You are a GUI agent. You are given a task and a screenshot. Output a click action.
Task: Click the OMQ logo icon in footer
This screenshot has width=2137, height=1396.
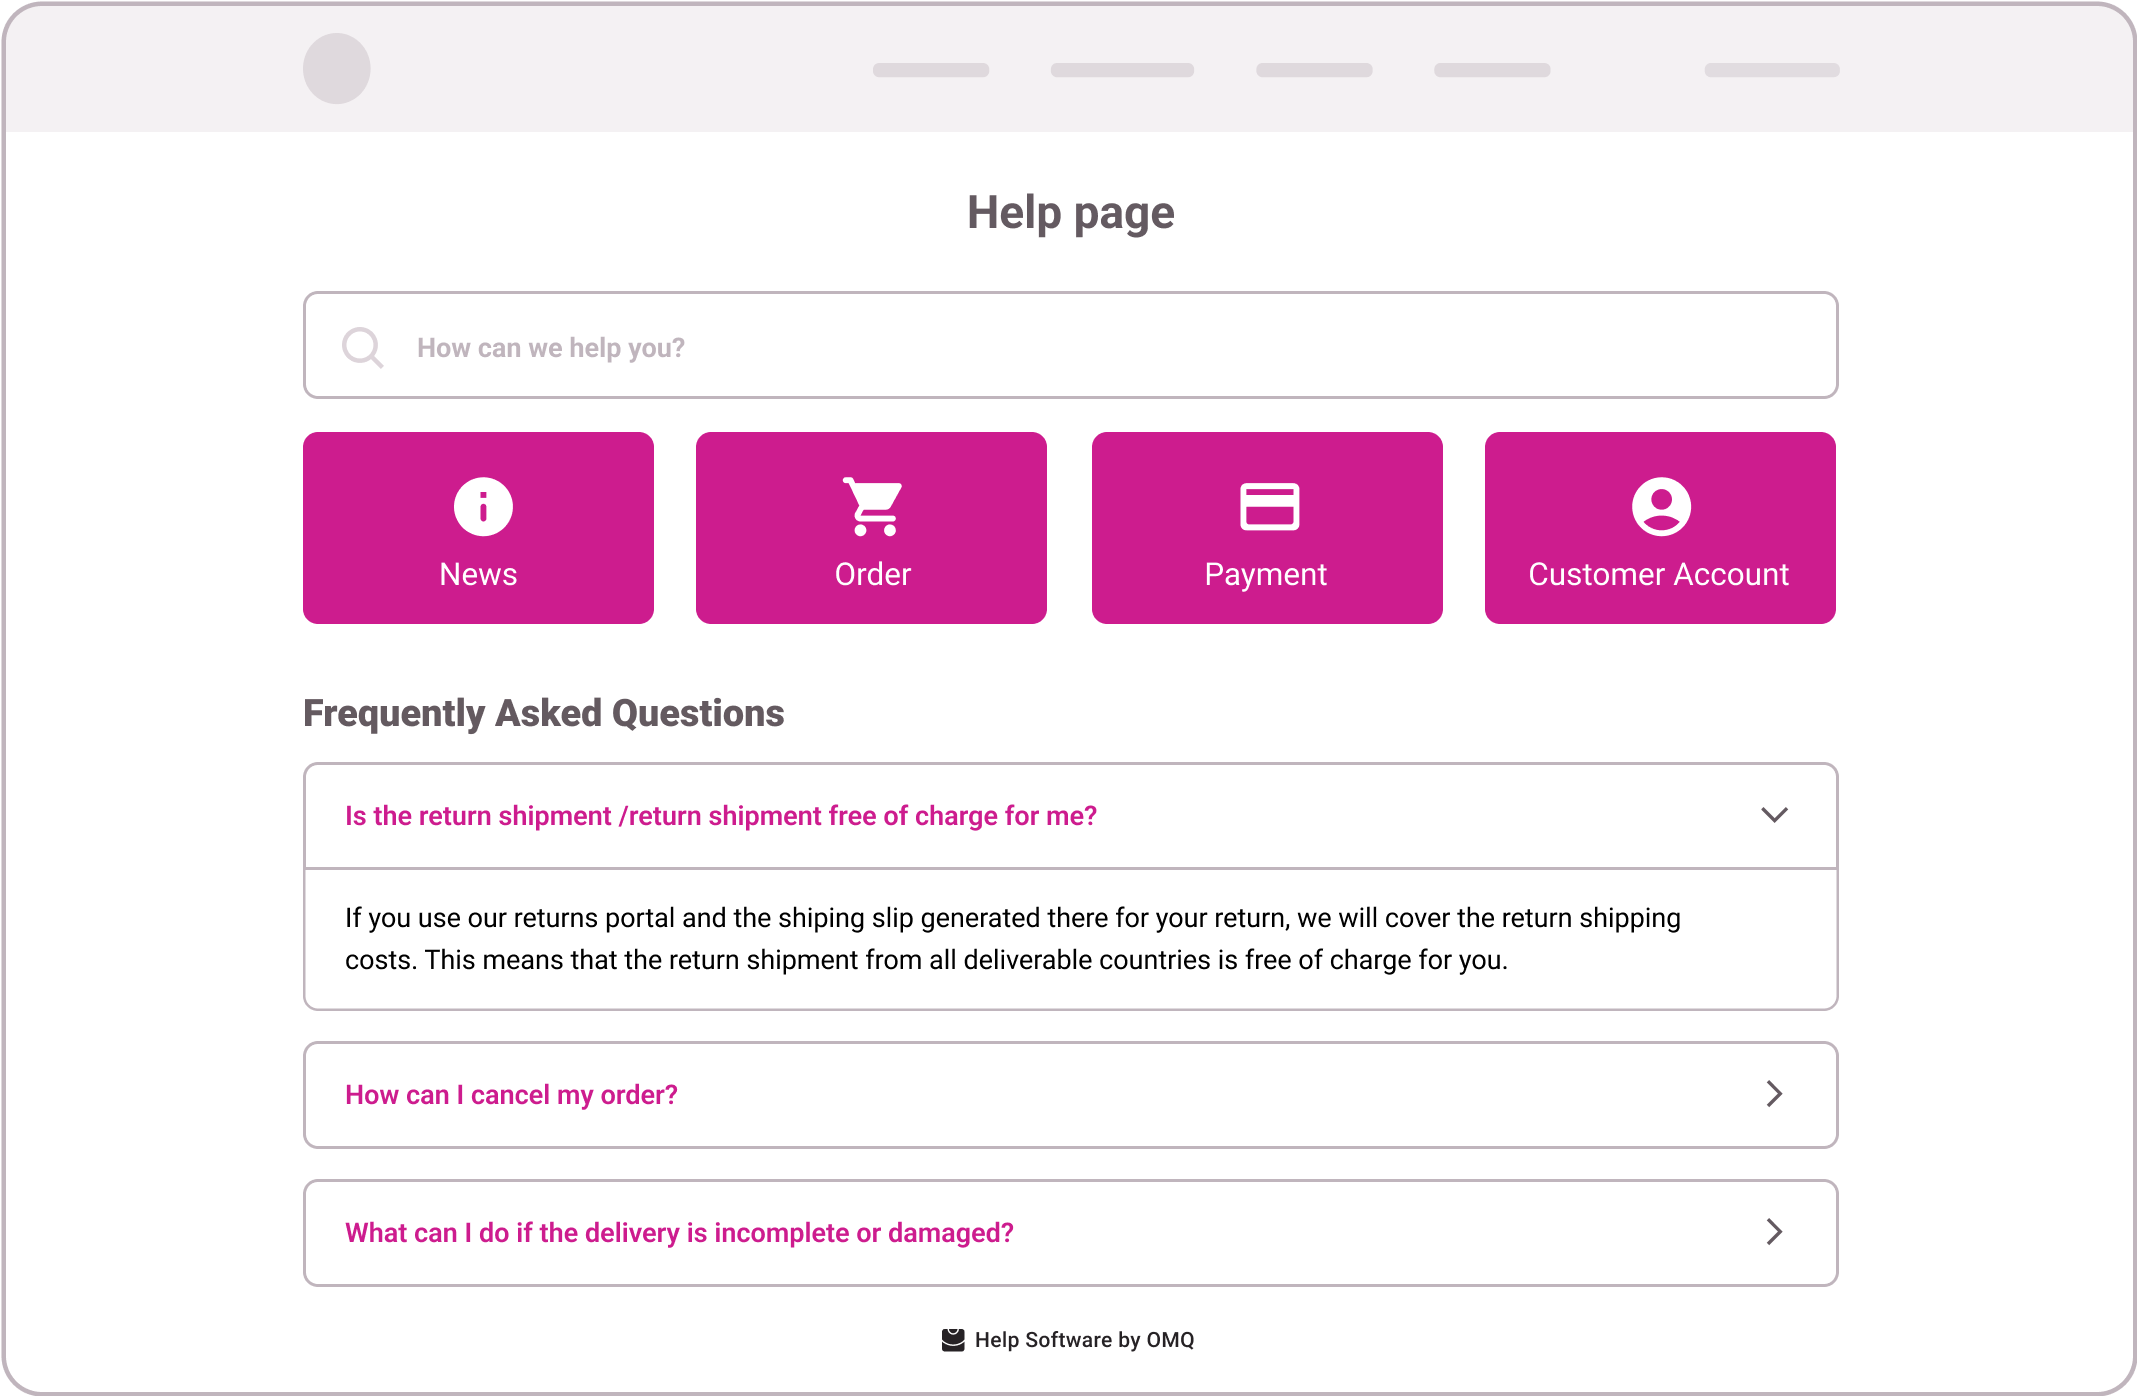coord(953,1340)
